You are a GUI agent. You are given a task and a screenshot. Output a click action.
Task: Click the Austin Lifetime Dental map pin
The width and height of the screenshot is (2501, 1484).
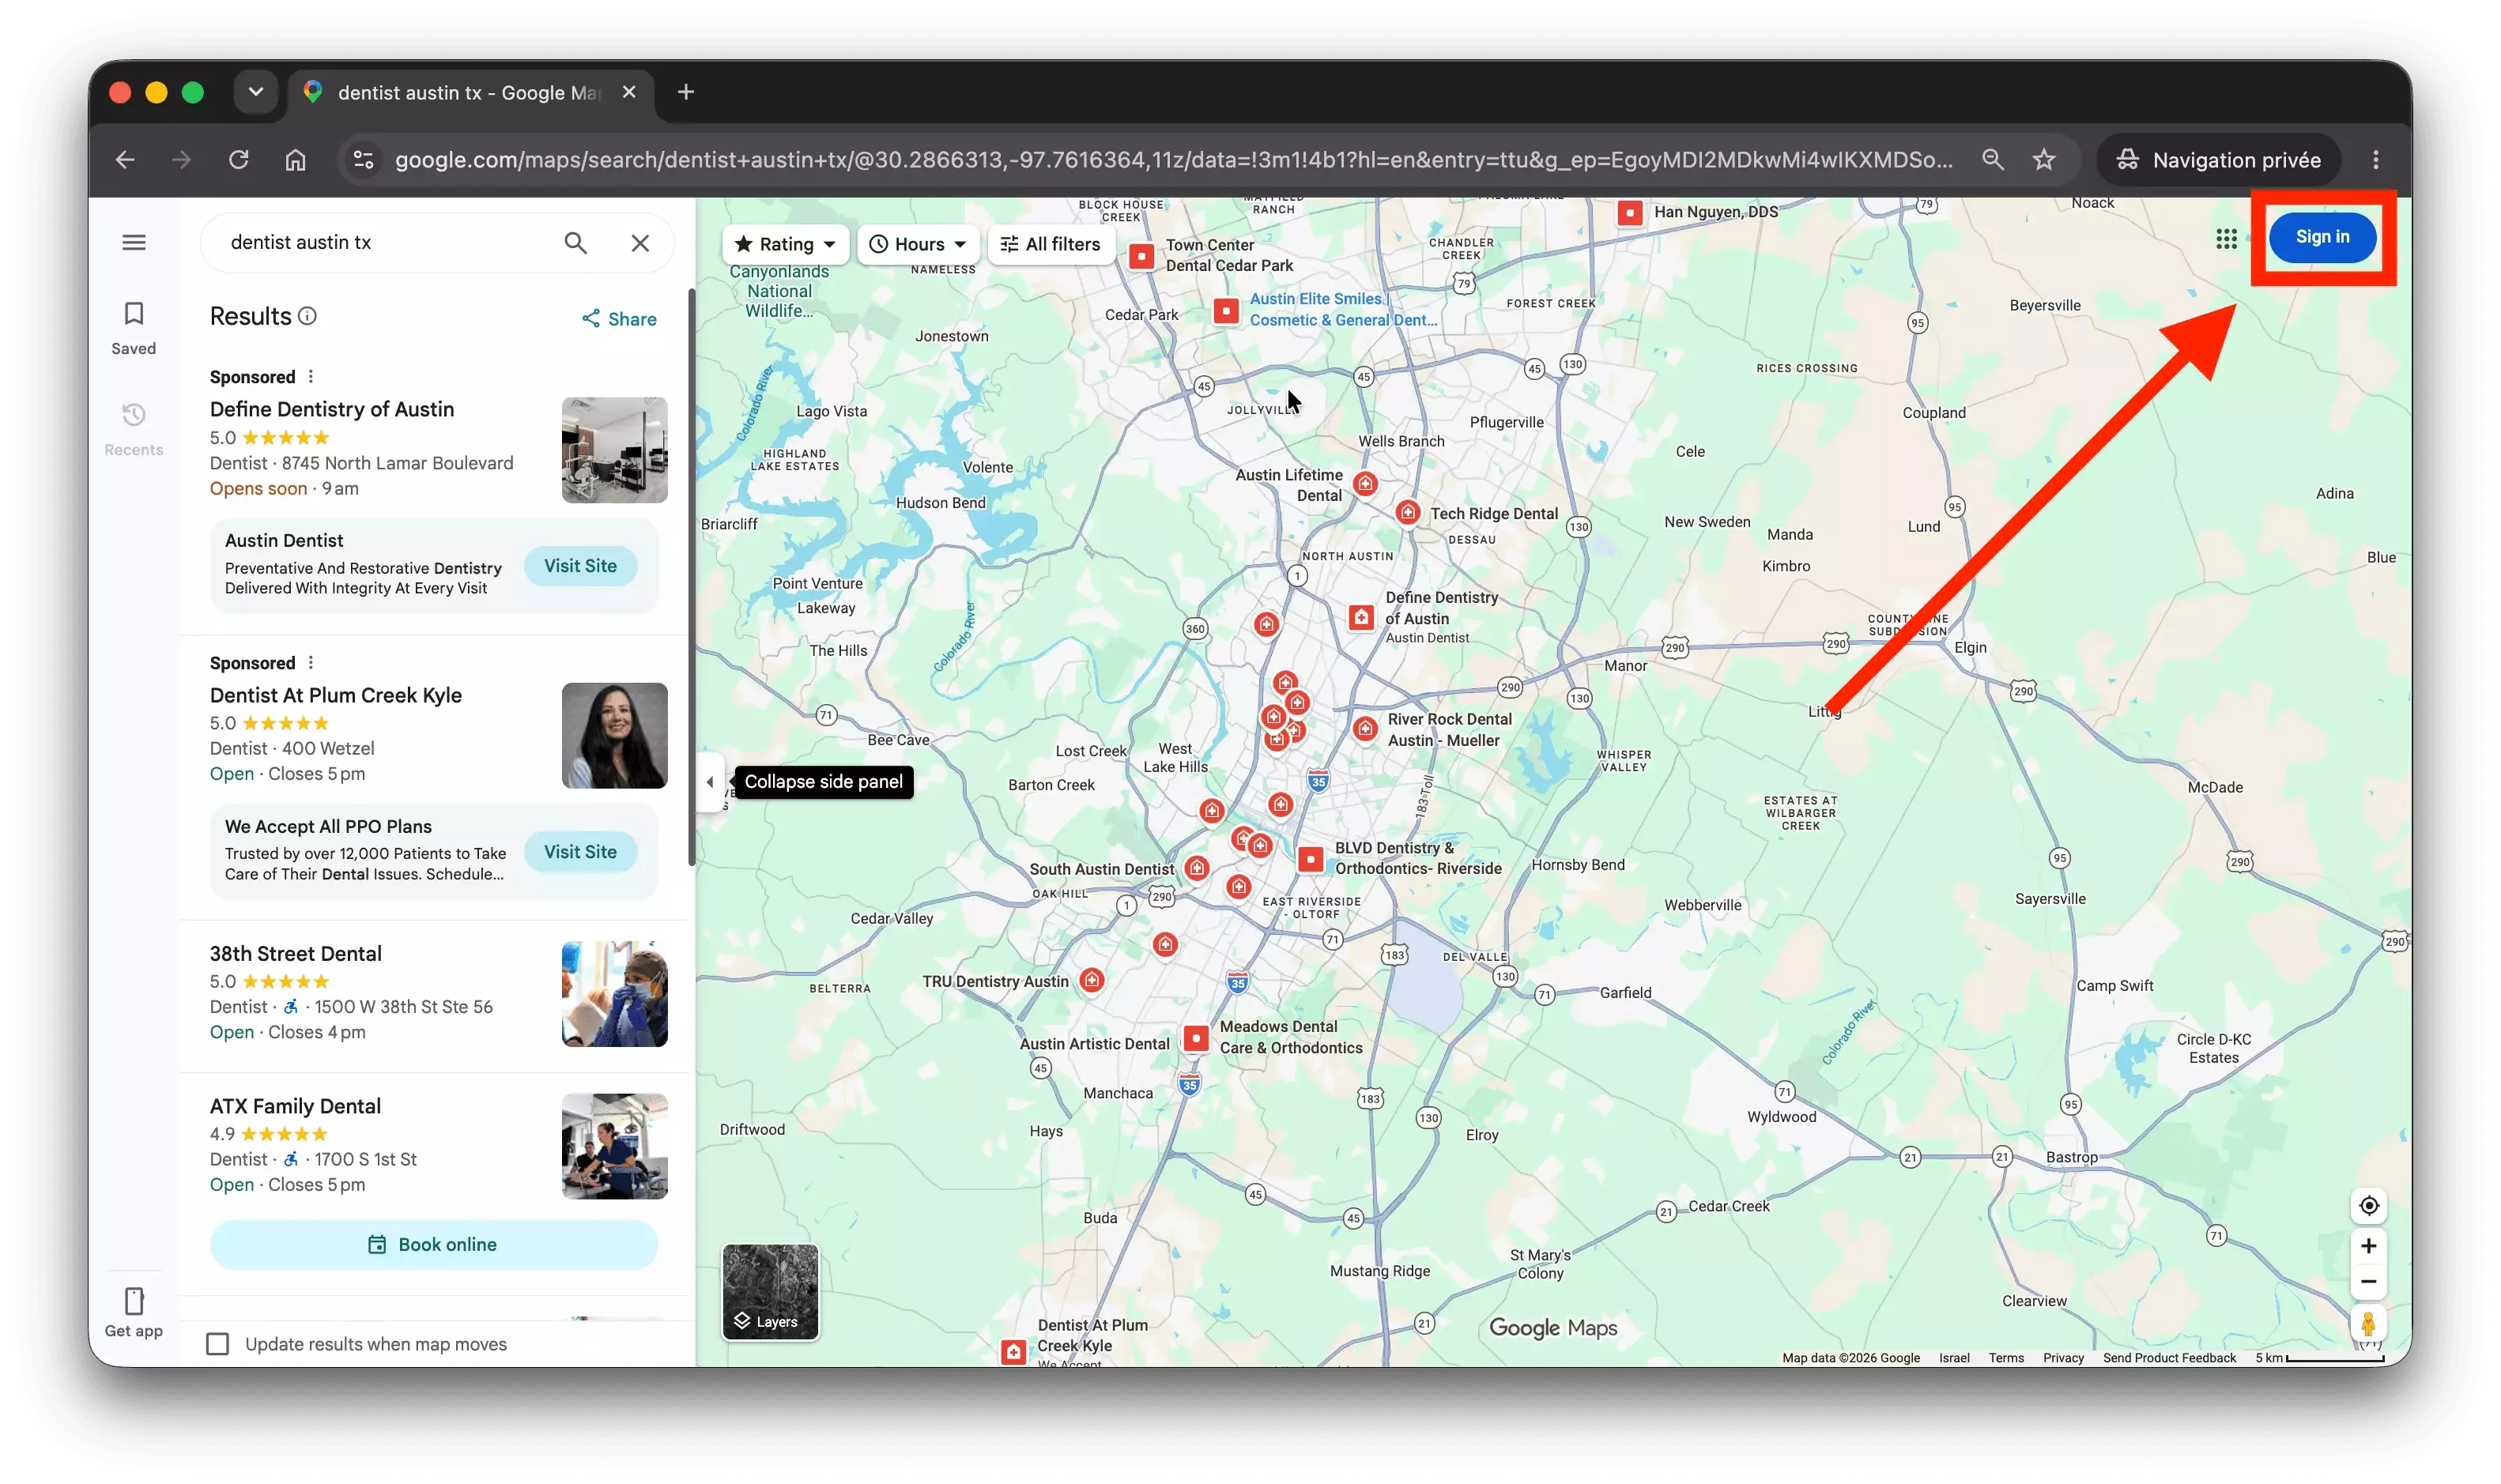(x=1365, y=484)
